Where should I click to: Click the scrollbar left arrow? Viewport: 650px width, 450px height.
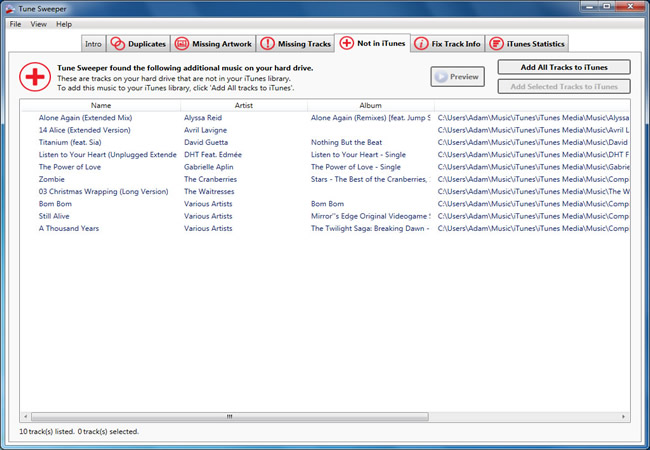click(26, 416)
